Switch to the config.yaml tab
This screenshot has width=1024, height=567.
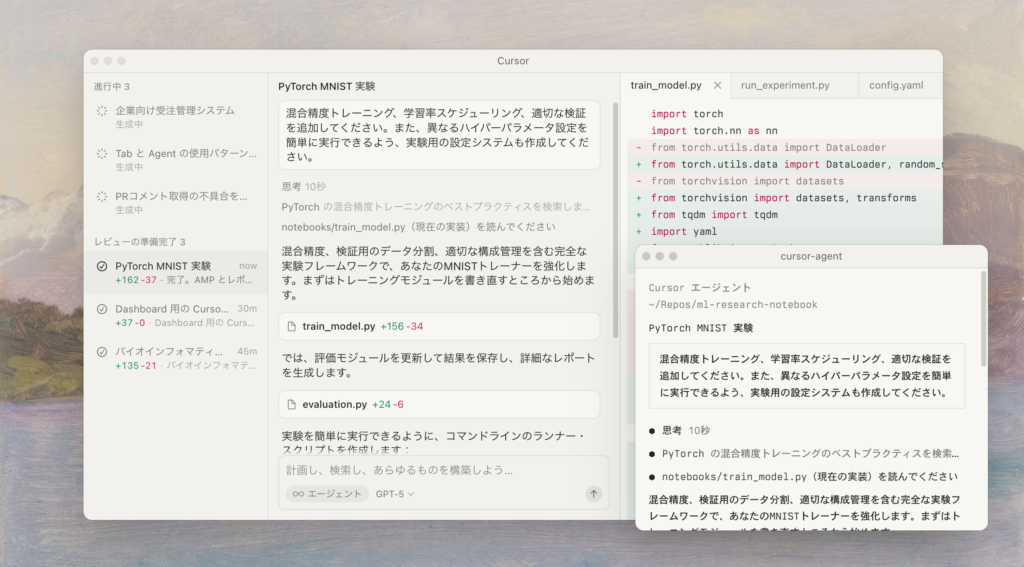pos(895,86)
